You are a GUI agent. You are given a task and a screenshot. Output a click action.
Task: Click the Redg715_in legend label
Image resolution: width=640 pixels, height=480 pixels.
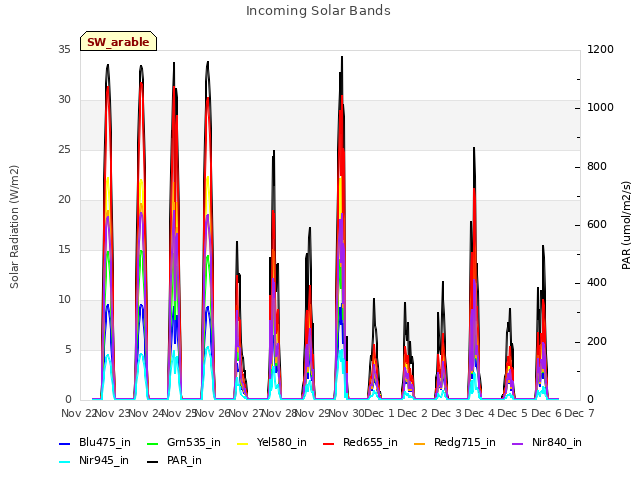[x=464, y=442]
